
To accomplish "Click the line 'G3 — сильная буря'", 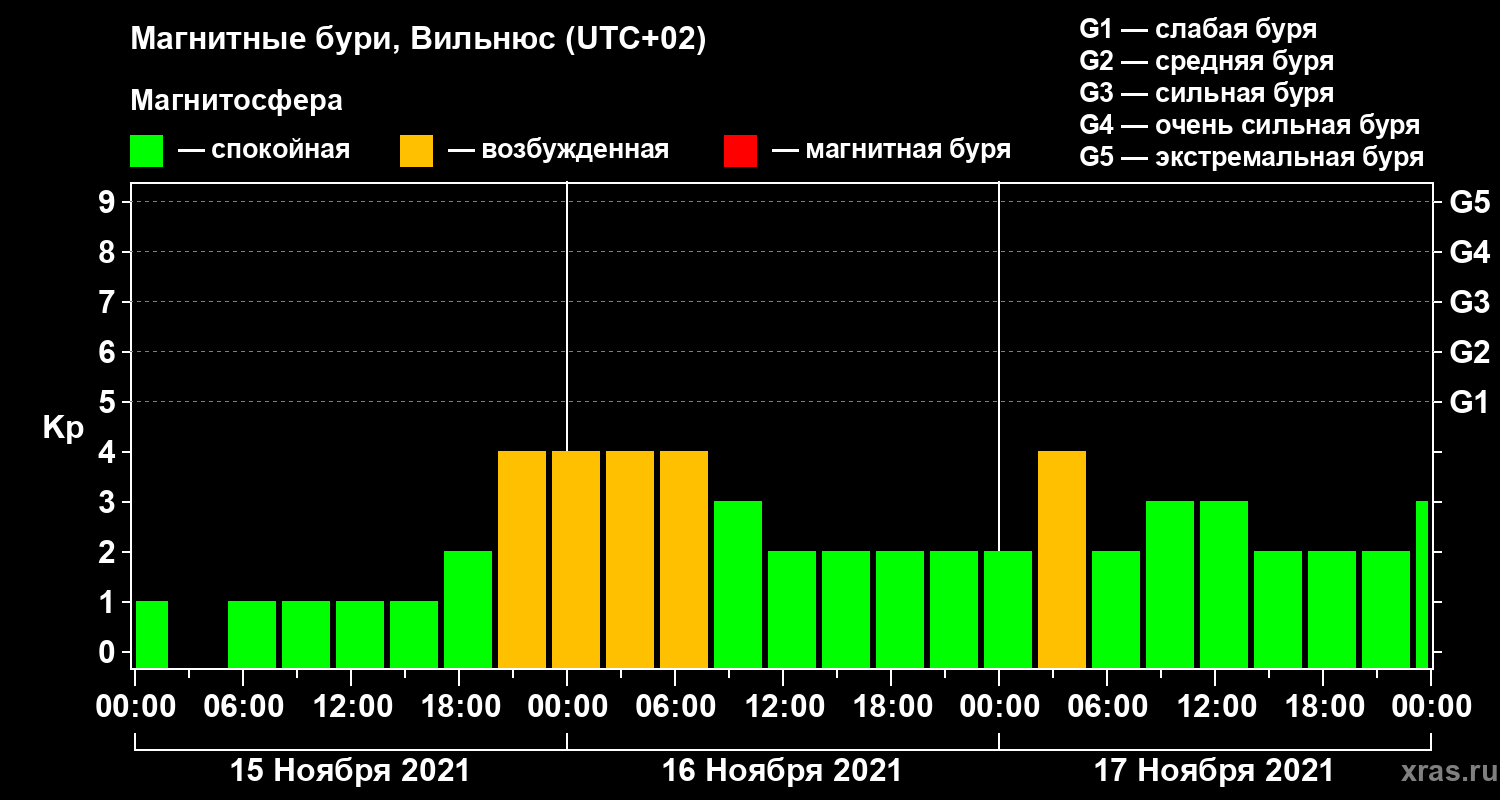I will click(1206, 93).
